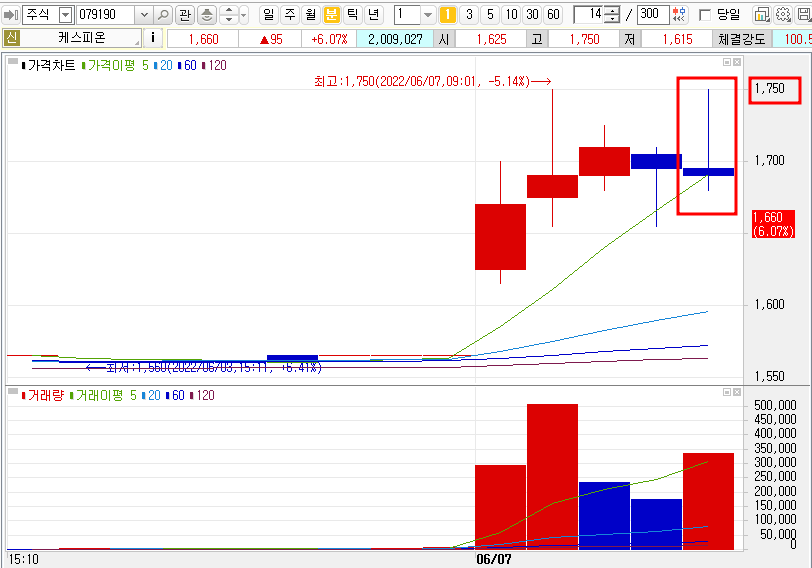Switch chart to weekly 주 period
Image resolution: width=812 pixels, height=568 pixels.
click(289, 14)
